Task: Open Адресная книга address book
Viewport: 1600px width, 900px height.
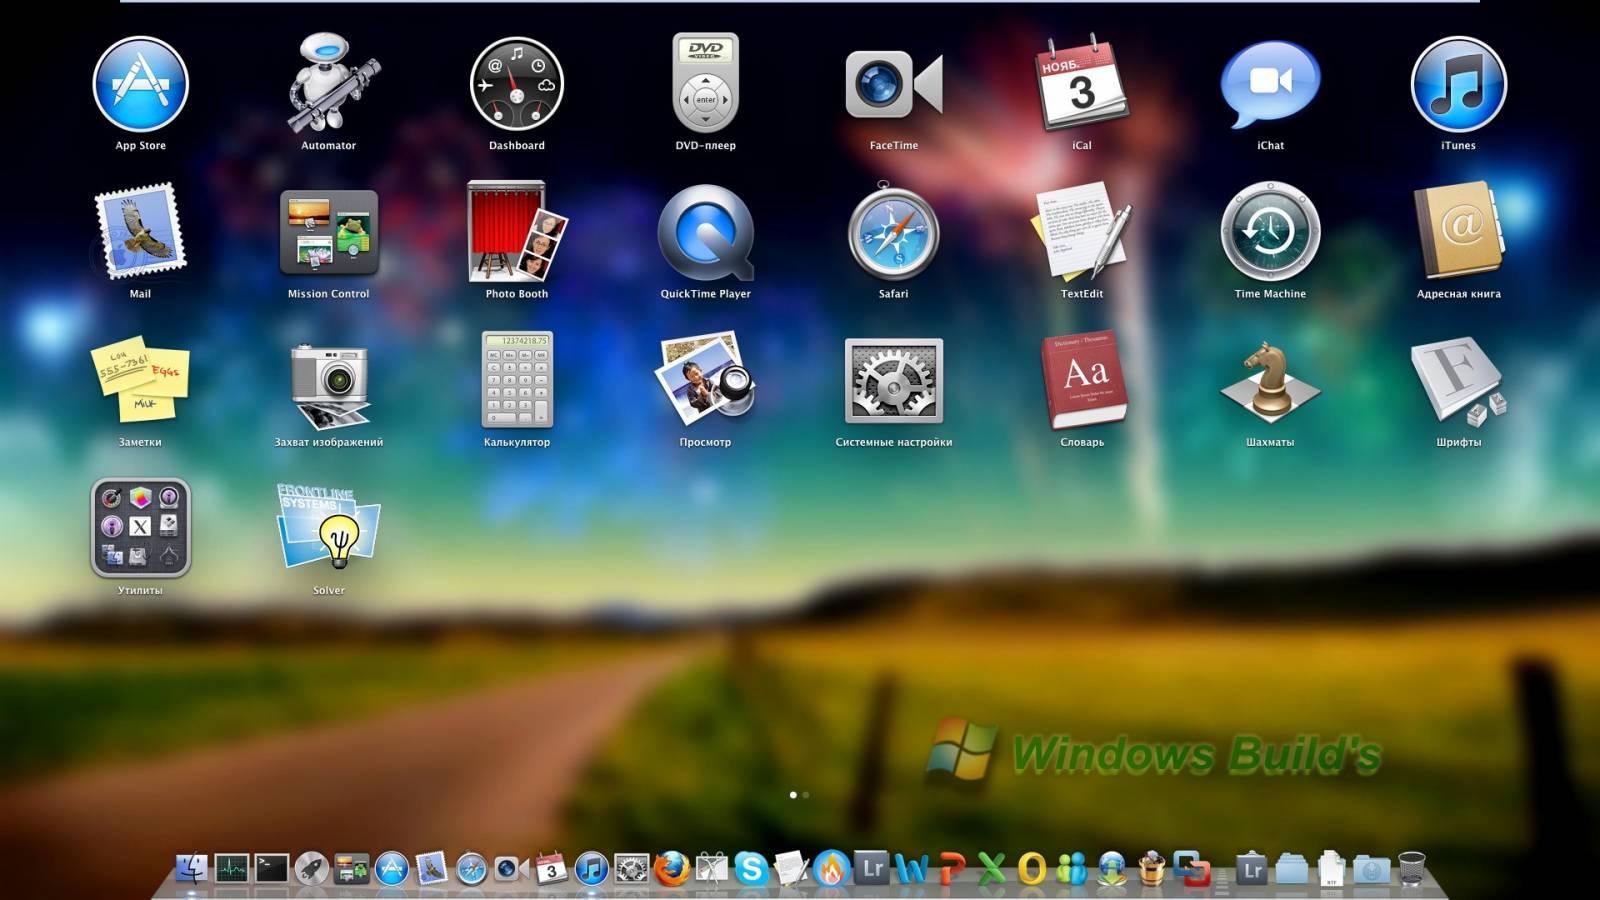Action: [x=1458, y=232]
